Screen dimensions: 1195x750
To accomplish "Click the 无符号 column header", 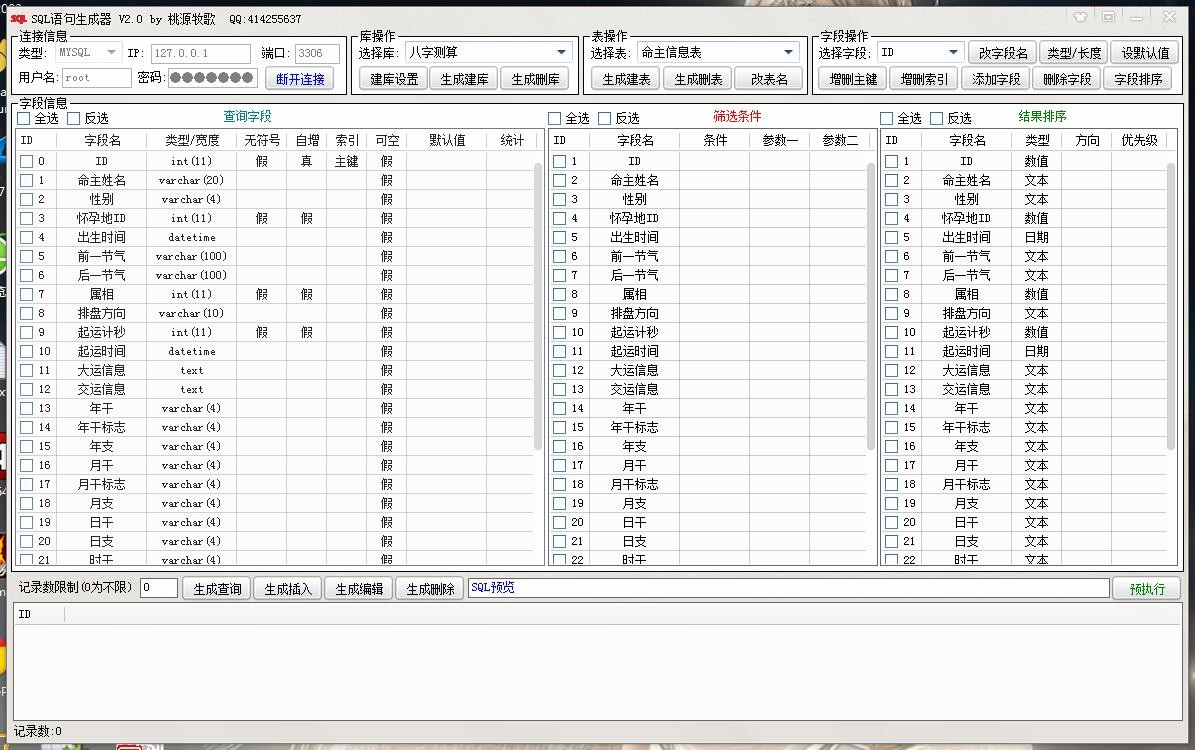I will tap(262, 140).
